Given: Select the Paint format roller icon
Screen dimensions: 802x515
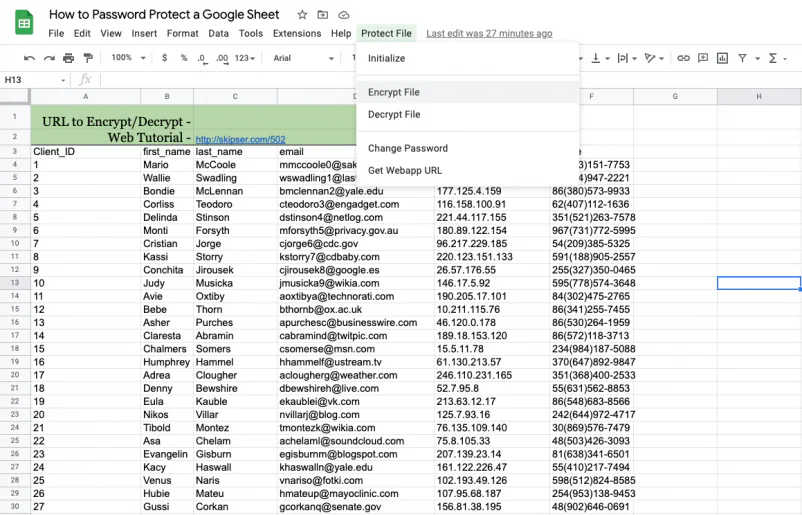Looking at the screenshot, I should 88,58.
